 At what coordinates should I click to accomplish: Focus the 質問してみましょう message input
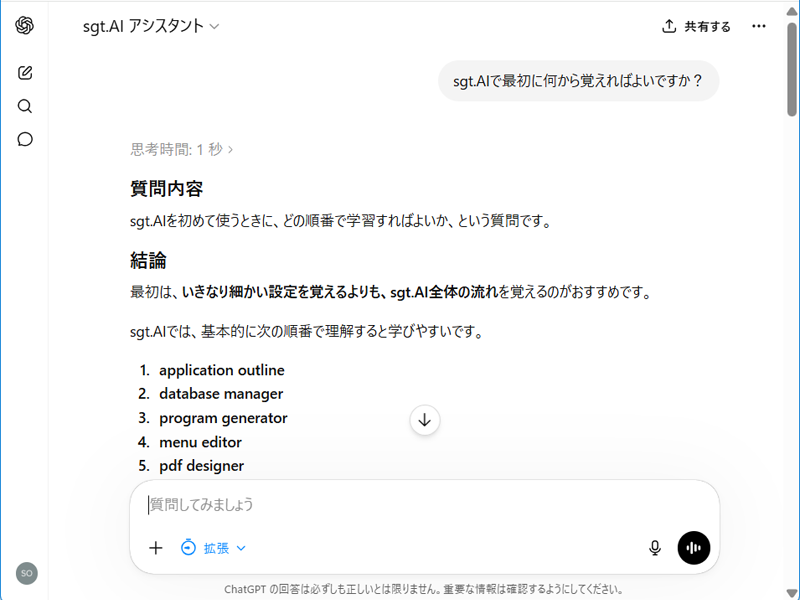[423, 505]
